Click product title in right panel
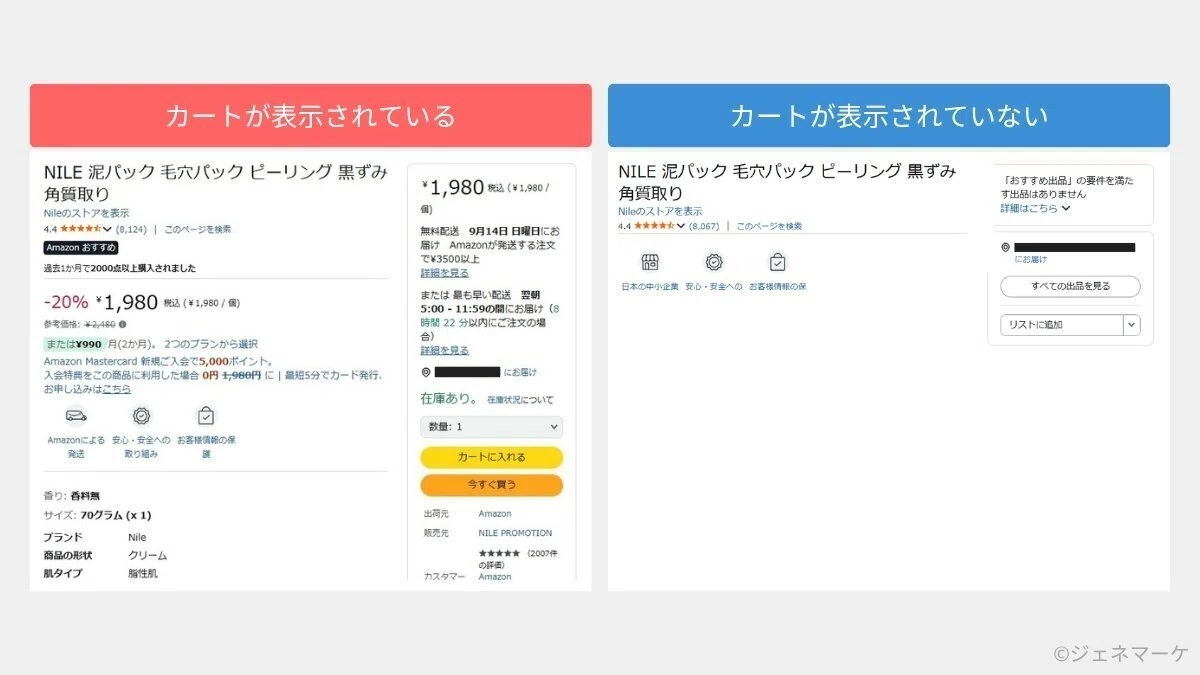 (787, 181)
